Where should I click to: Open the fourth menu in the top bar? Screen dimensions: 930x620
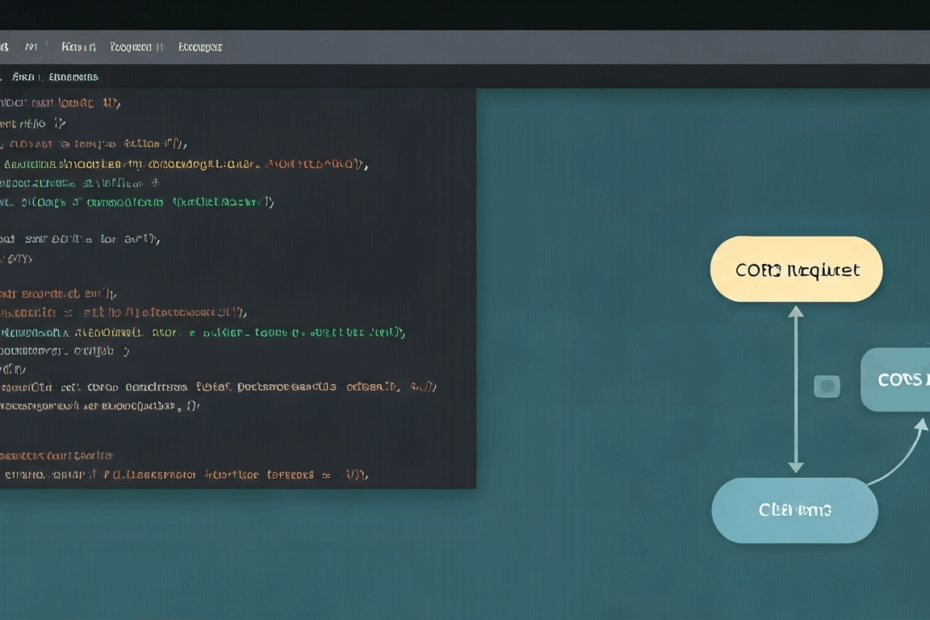137,47
